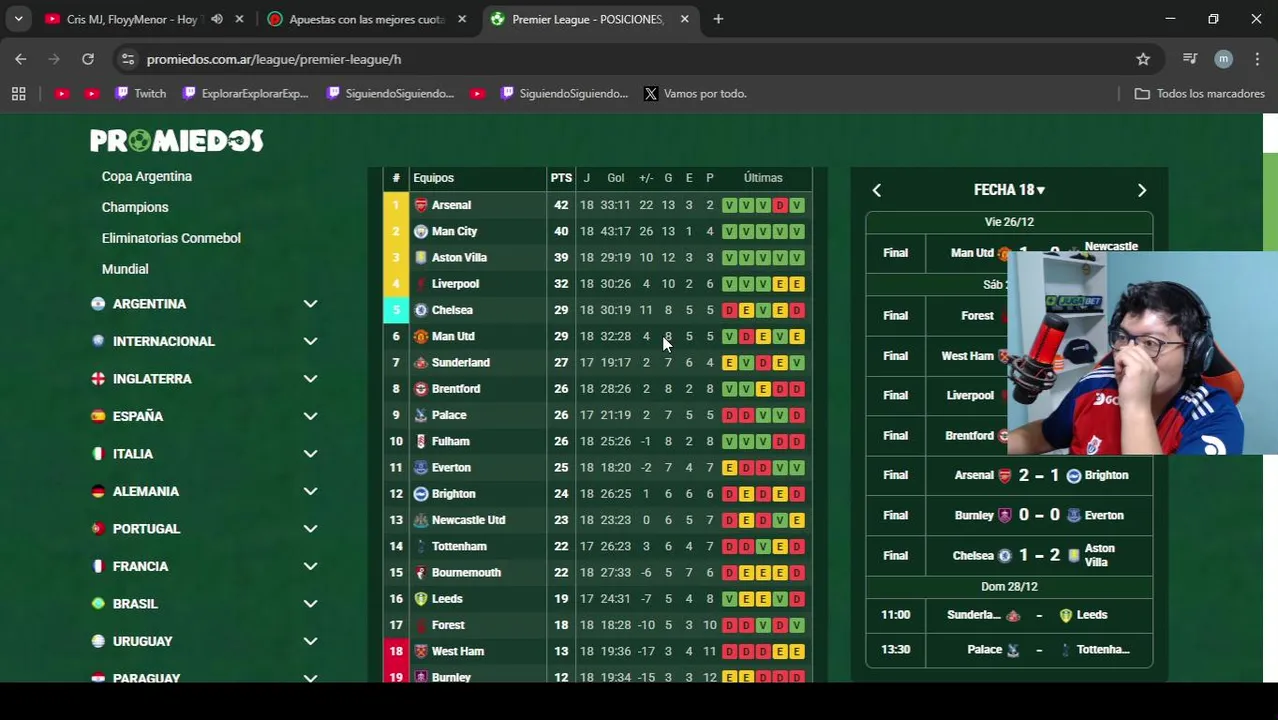Image resolution: width=1278 pixels, height=720 pixels.
Task: Open the Burnley 0 - 0 Everton match
Action: pyautogui.click(x=1009, y=516)
